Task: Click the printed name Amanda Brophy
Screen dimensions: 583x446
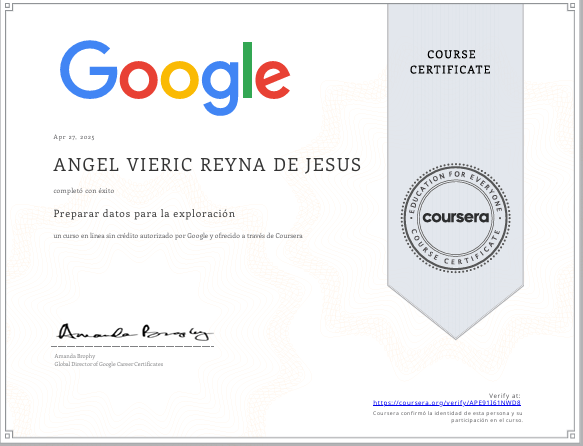Action: click(x=75, y=356)
